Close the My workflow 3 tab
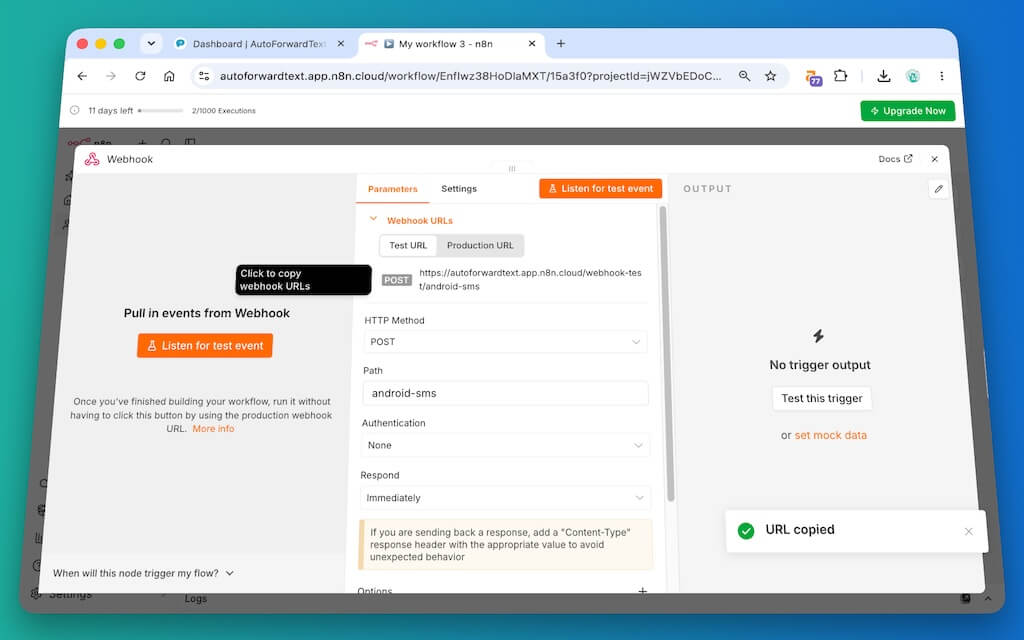 532,44
